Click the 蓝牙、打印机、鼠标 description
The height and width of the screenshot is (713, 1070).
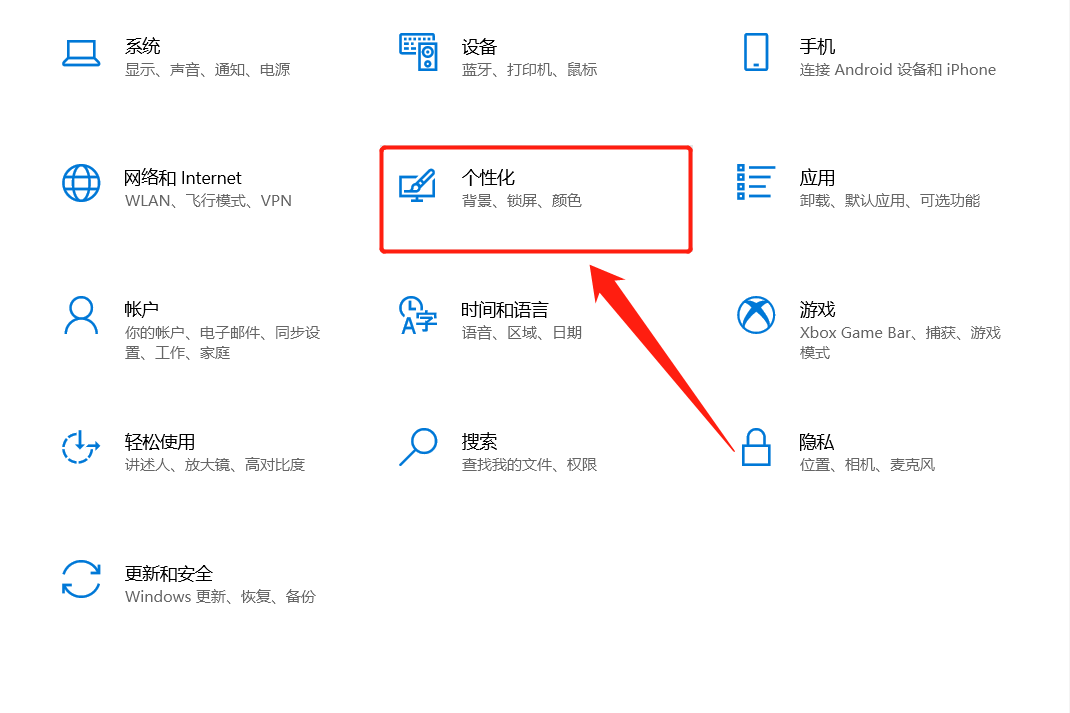tap(530, 70)
